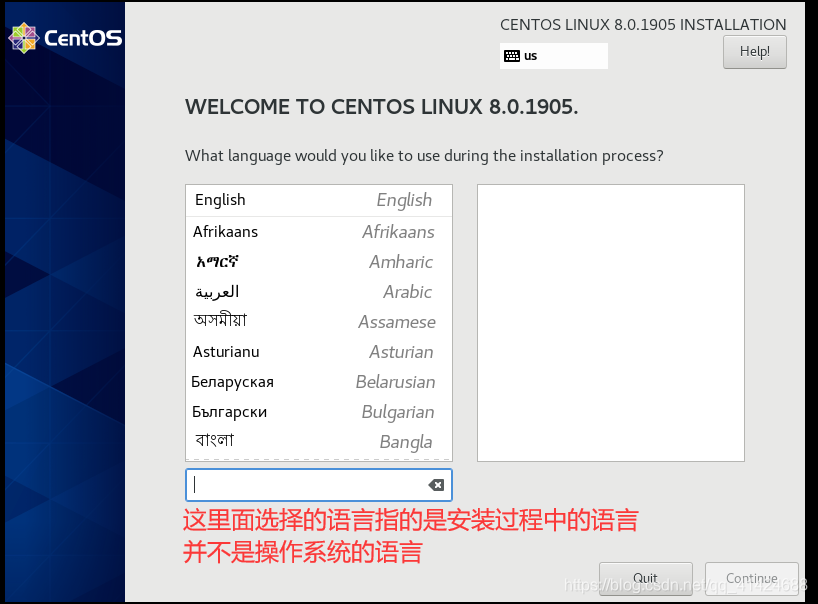The width and height of the screenshot is (818, 604).
Task: Clear the language search field with the backspace icon
Action: (436, 485)
